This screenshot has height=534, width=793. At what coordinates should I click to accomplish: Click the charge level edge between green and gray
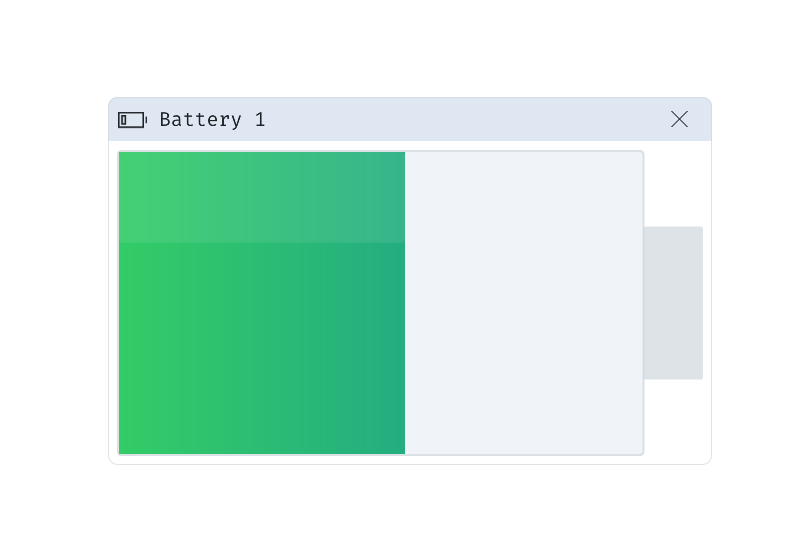pyautogui.click(x=405, y=303)
